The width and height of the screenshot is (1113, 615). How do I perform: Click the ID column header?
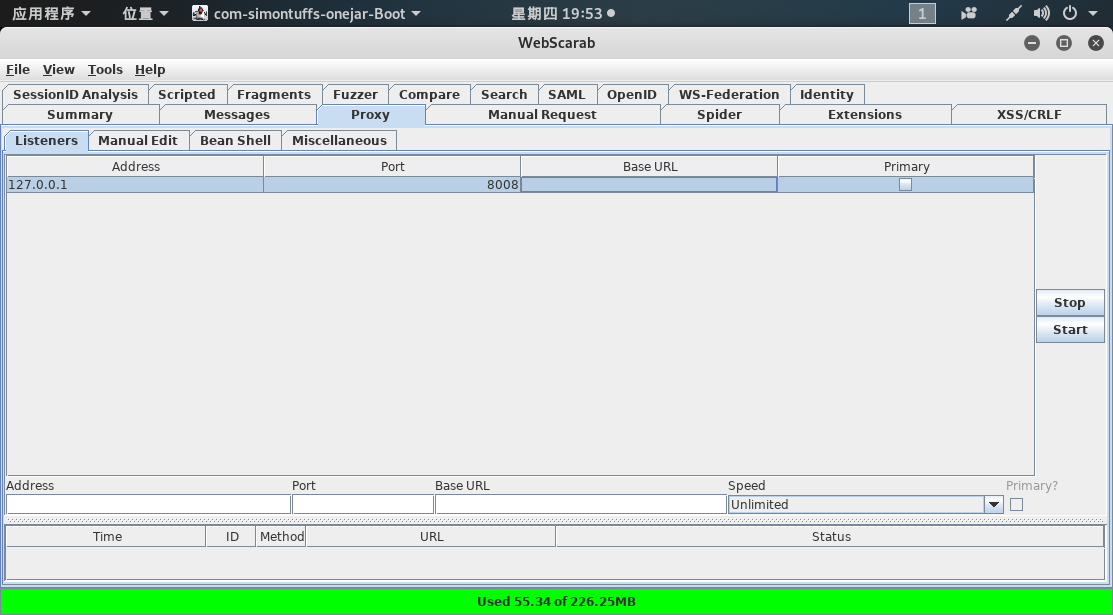pyautogui.click(x=231, y=536)
